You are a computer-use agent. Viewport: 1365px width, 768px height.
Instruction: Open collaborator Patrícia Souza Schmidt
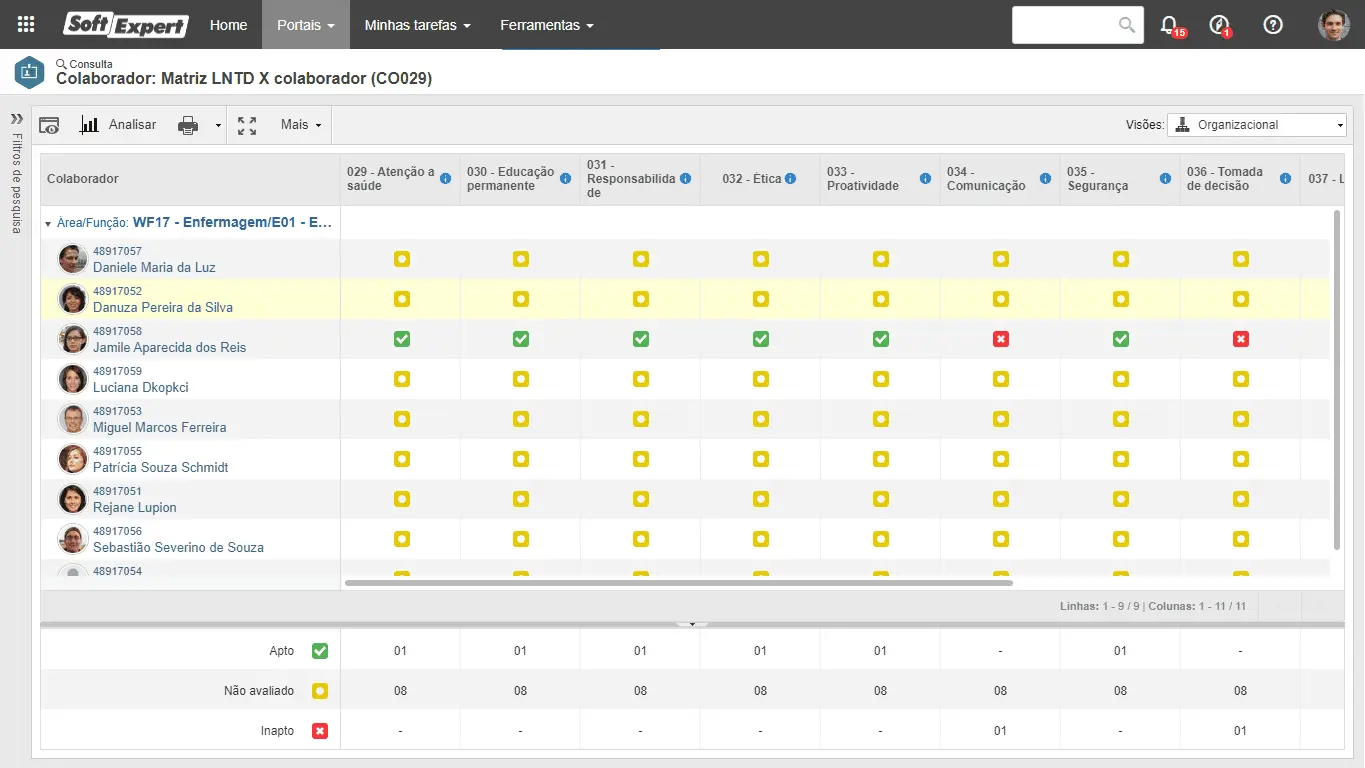click(161, 467)
